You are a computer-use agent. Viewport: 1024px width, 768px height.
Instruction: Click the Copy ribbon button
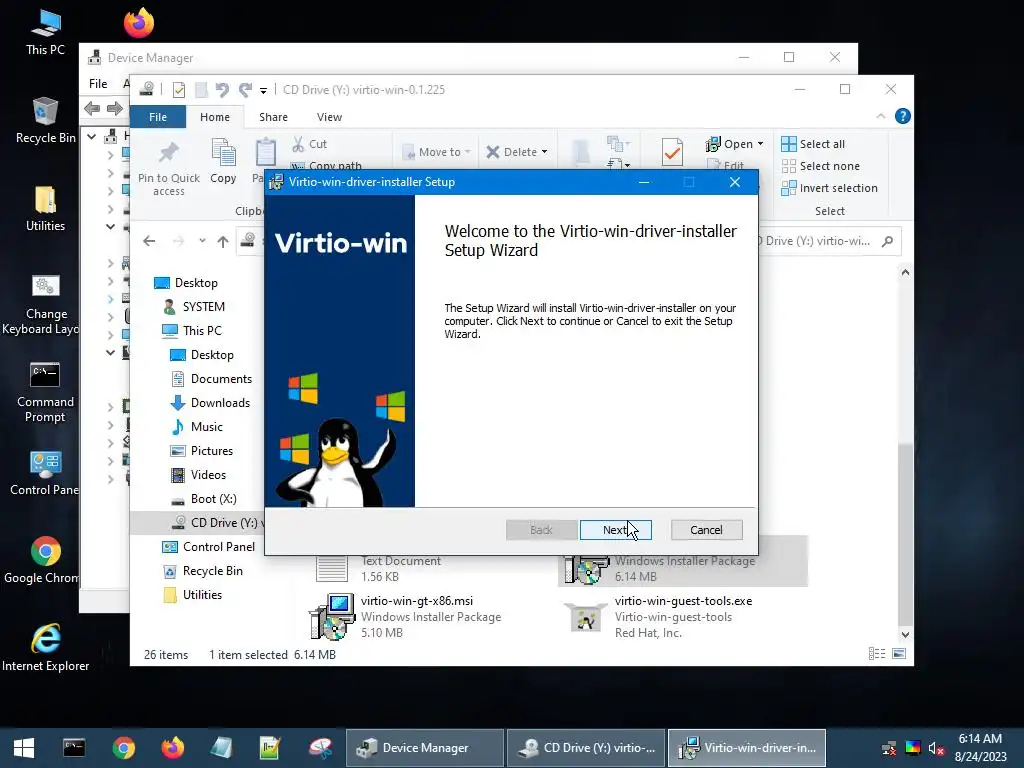click(223, 161)
